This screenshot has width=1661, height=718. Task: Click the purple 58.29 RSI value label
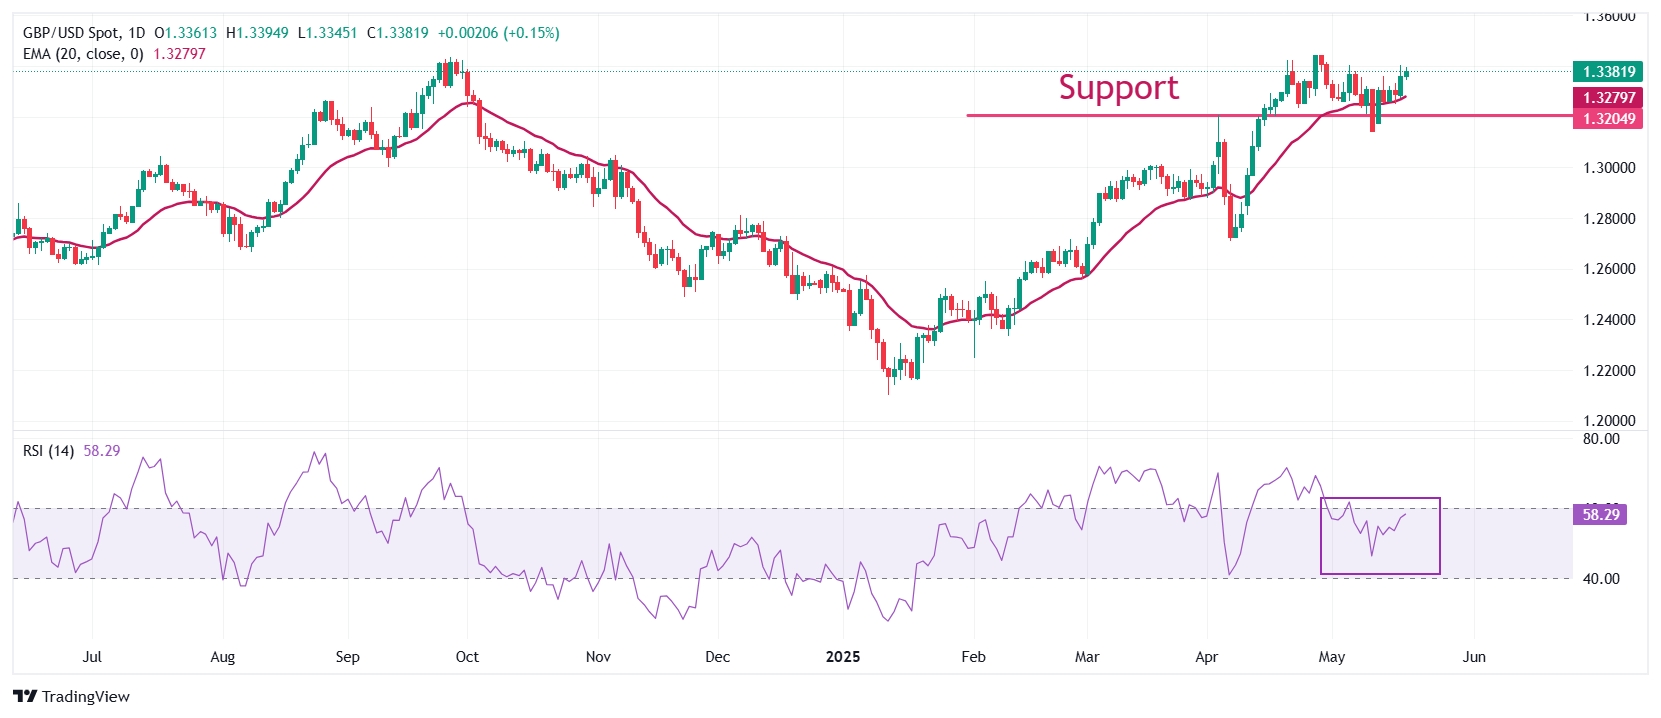point(1600,514)
